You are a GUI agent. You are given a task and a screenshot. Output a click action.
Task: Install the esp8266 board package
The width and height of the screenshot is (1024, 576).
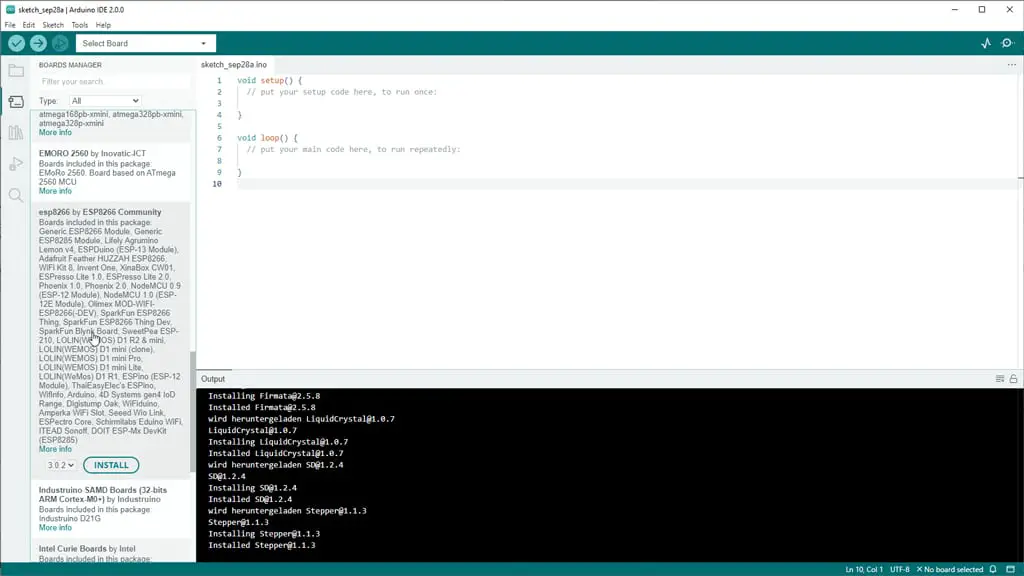(111, 465)
